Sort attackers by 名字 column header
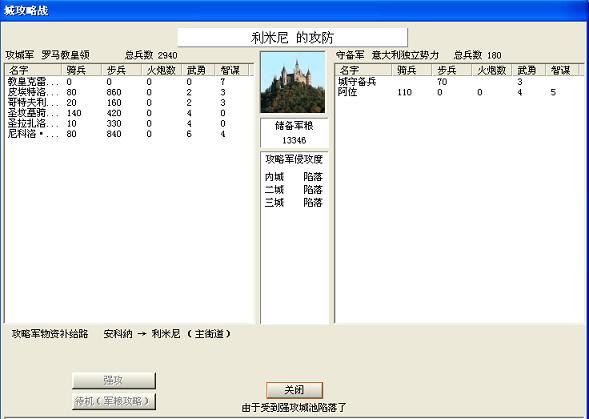This screenshot has width=589, height=419. 33,70
